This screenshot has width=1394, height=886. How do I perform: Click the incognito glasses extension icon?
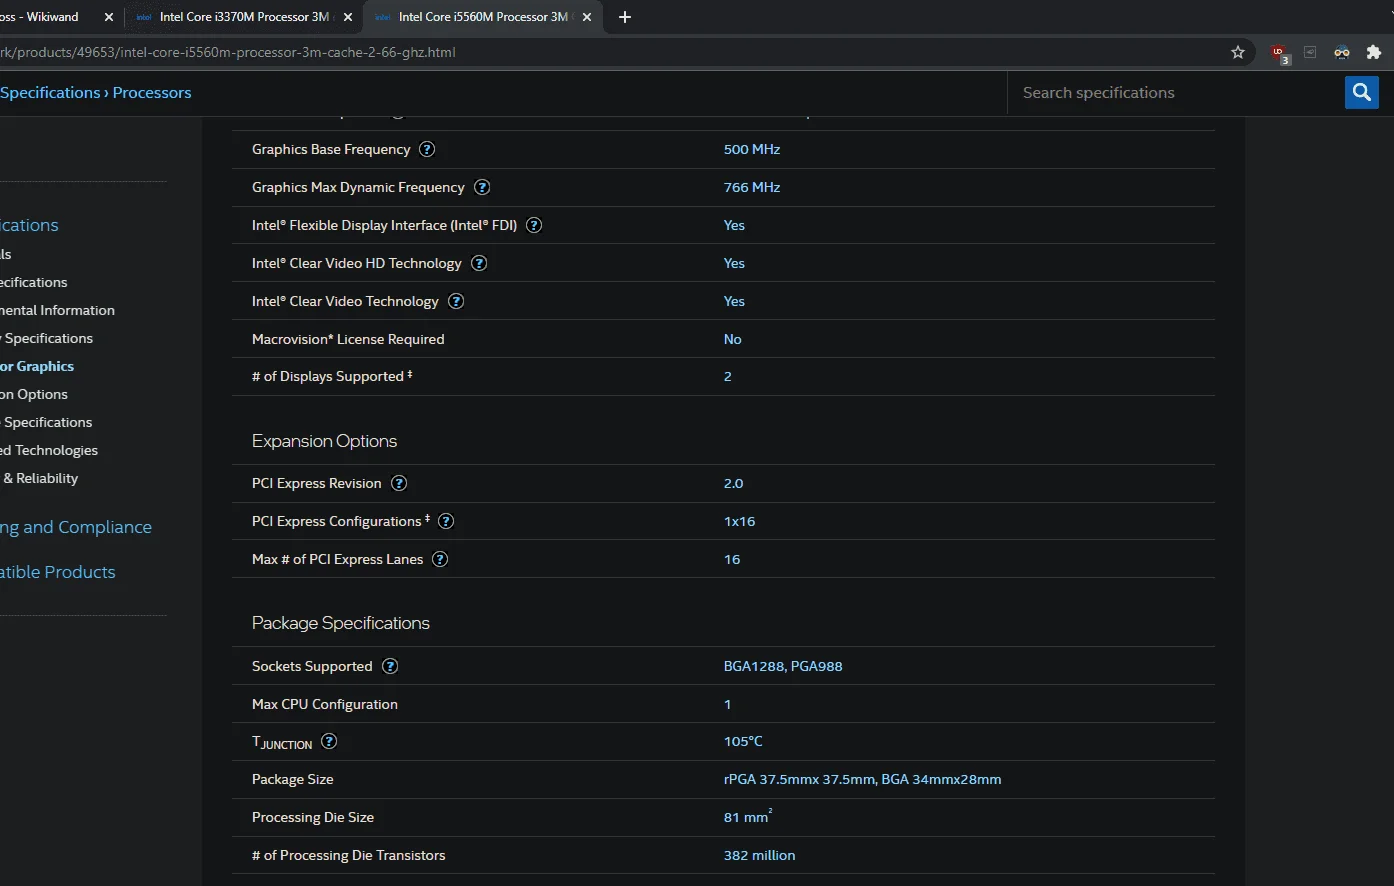click(1342, 52)
